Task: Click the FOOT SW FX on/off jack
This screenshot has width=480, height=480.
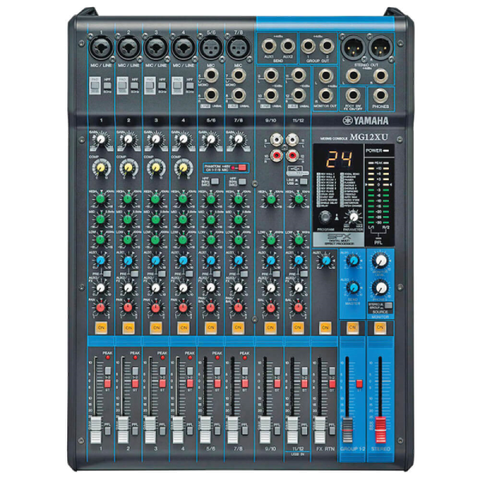Action: coord(352,95)
